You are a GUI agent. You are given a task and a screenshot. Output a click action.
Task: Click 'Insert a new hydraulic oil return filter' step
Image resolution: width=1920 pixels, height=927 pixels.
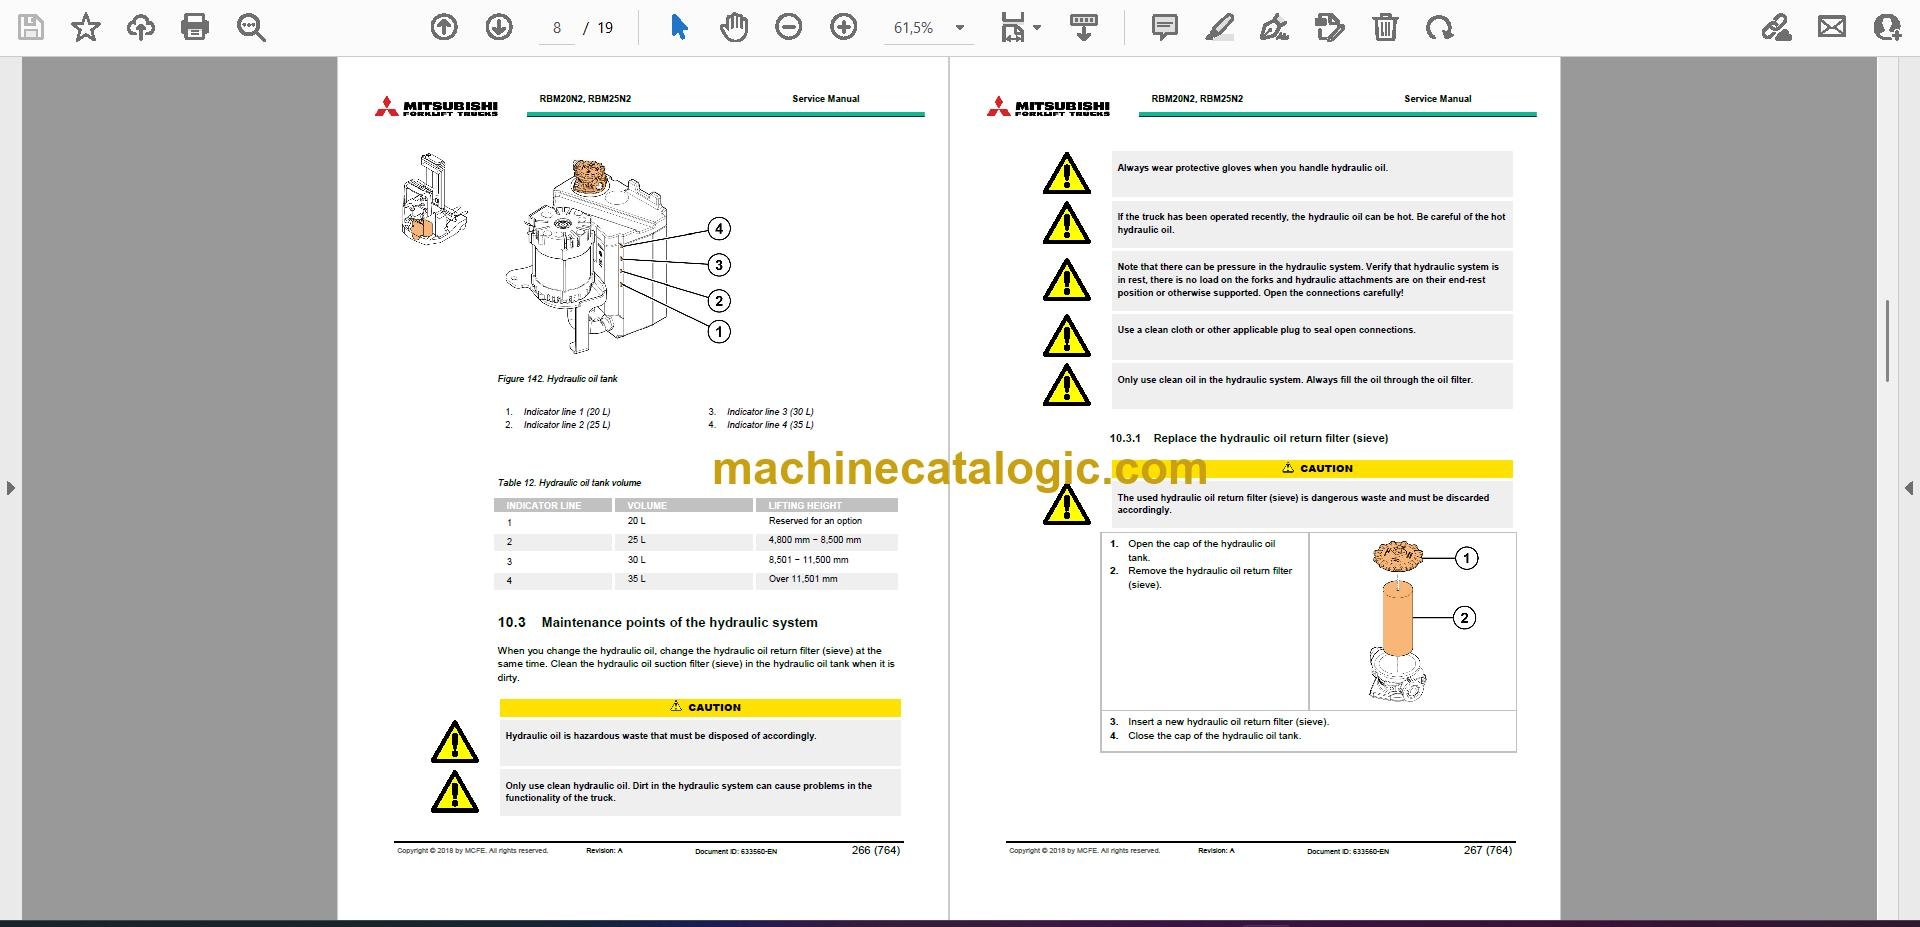[x=1229, y=722]
